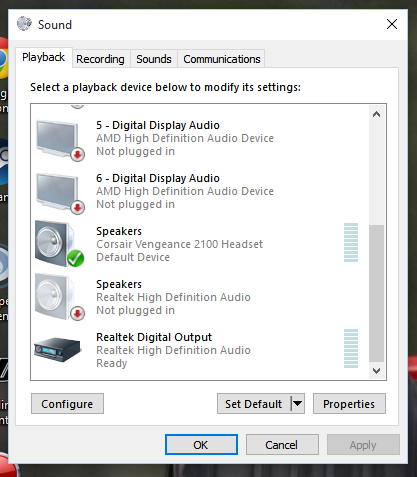Click the Realtek Speakers not plugged in icon
The image size is (417, 477).
(x=59, y=297)
